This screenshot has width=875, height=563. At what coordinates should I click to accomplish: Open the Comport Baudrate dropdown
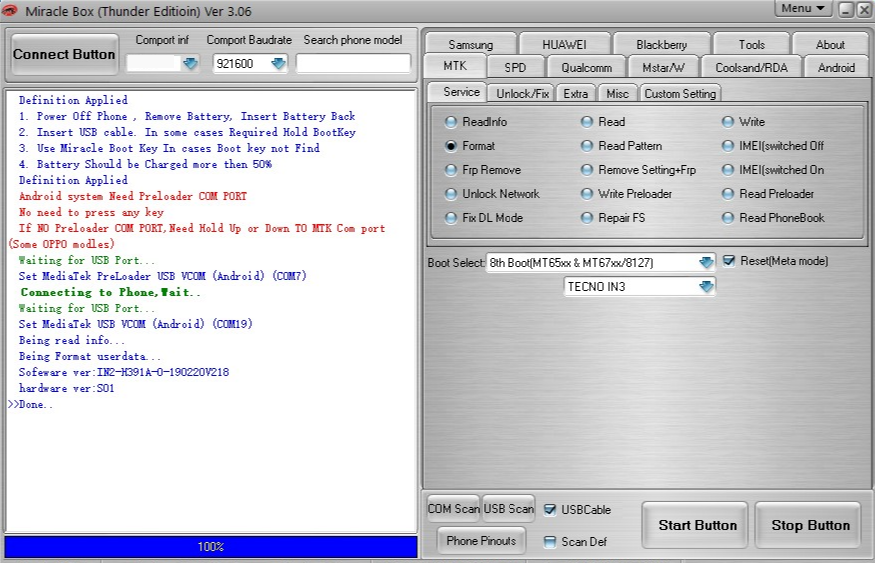click(278, 63)
